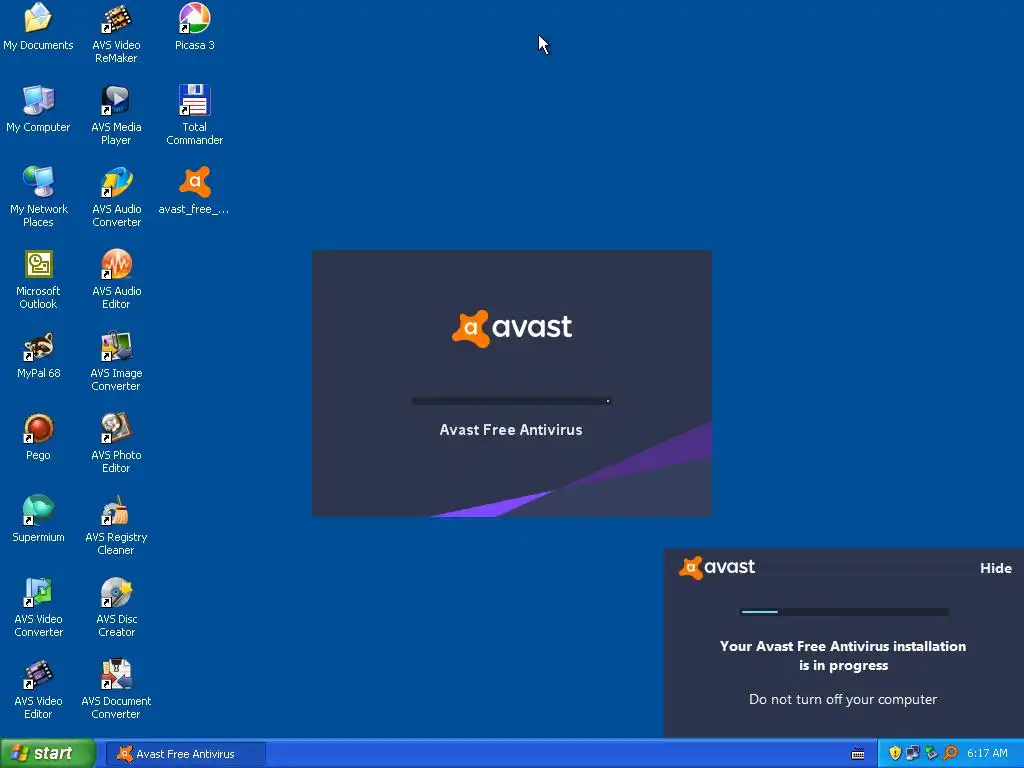Select the AVS Registry Cleaner shortcut

click(116, 526)
